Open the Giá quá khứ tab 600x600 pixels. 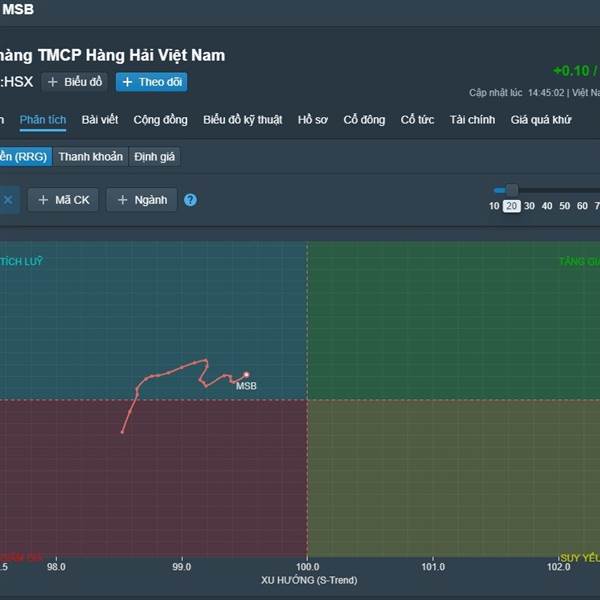click(x=541, y=120)
